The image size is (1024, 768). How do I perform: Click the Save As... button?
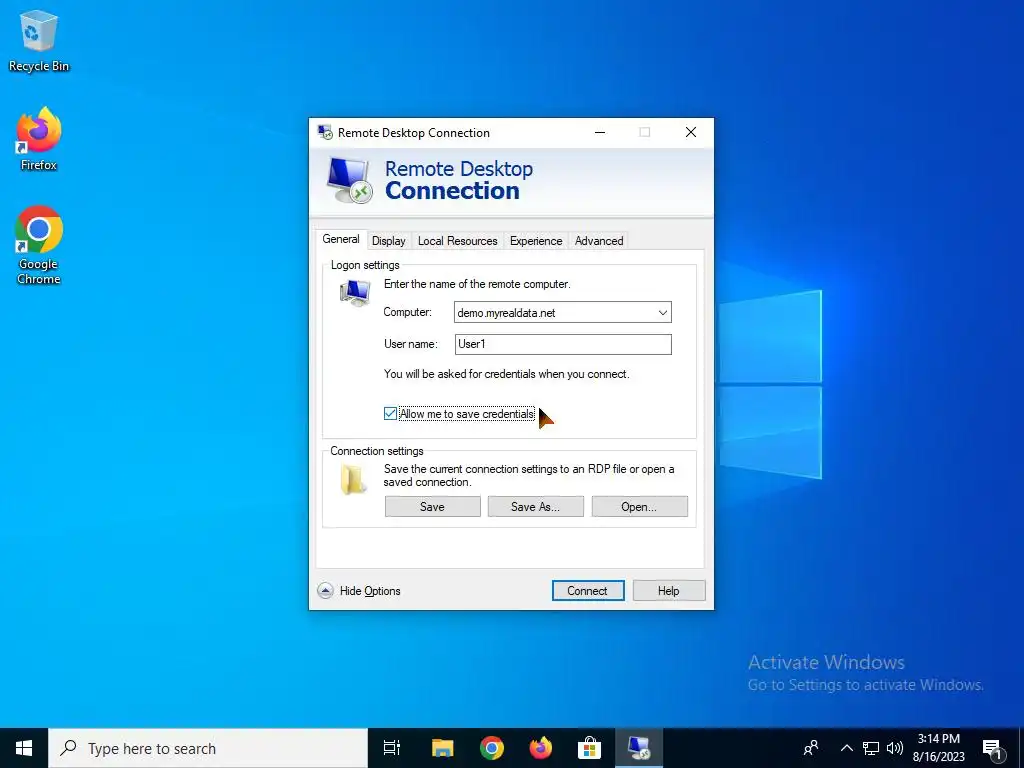pyautogui.click(x=536, y=507)
